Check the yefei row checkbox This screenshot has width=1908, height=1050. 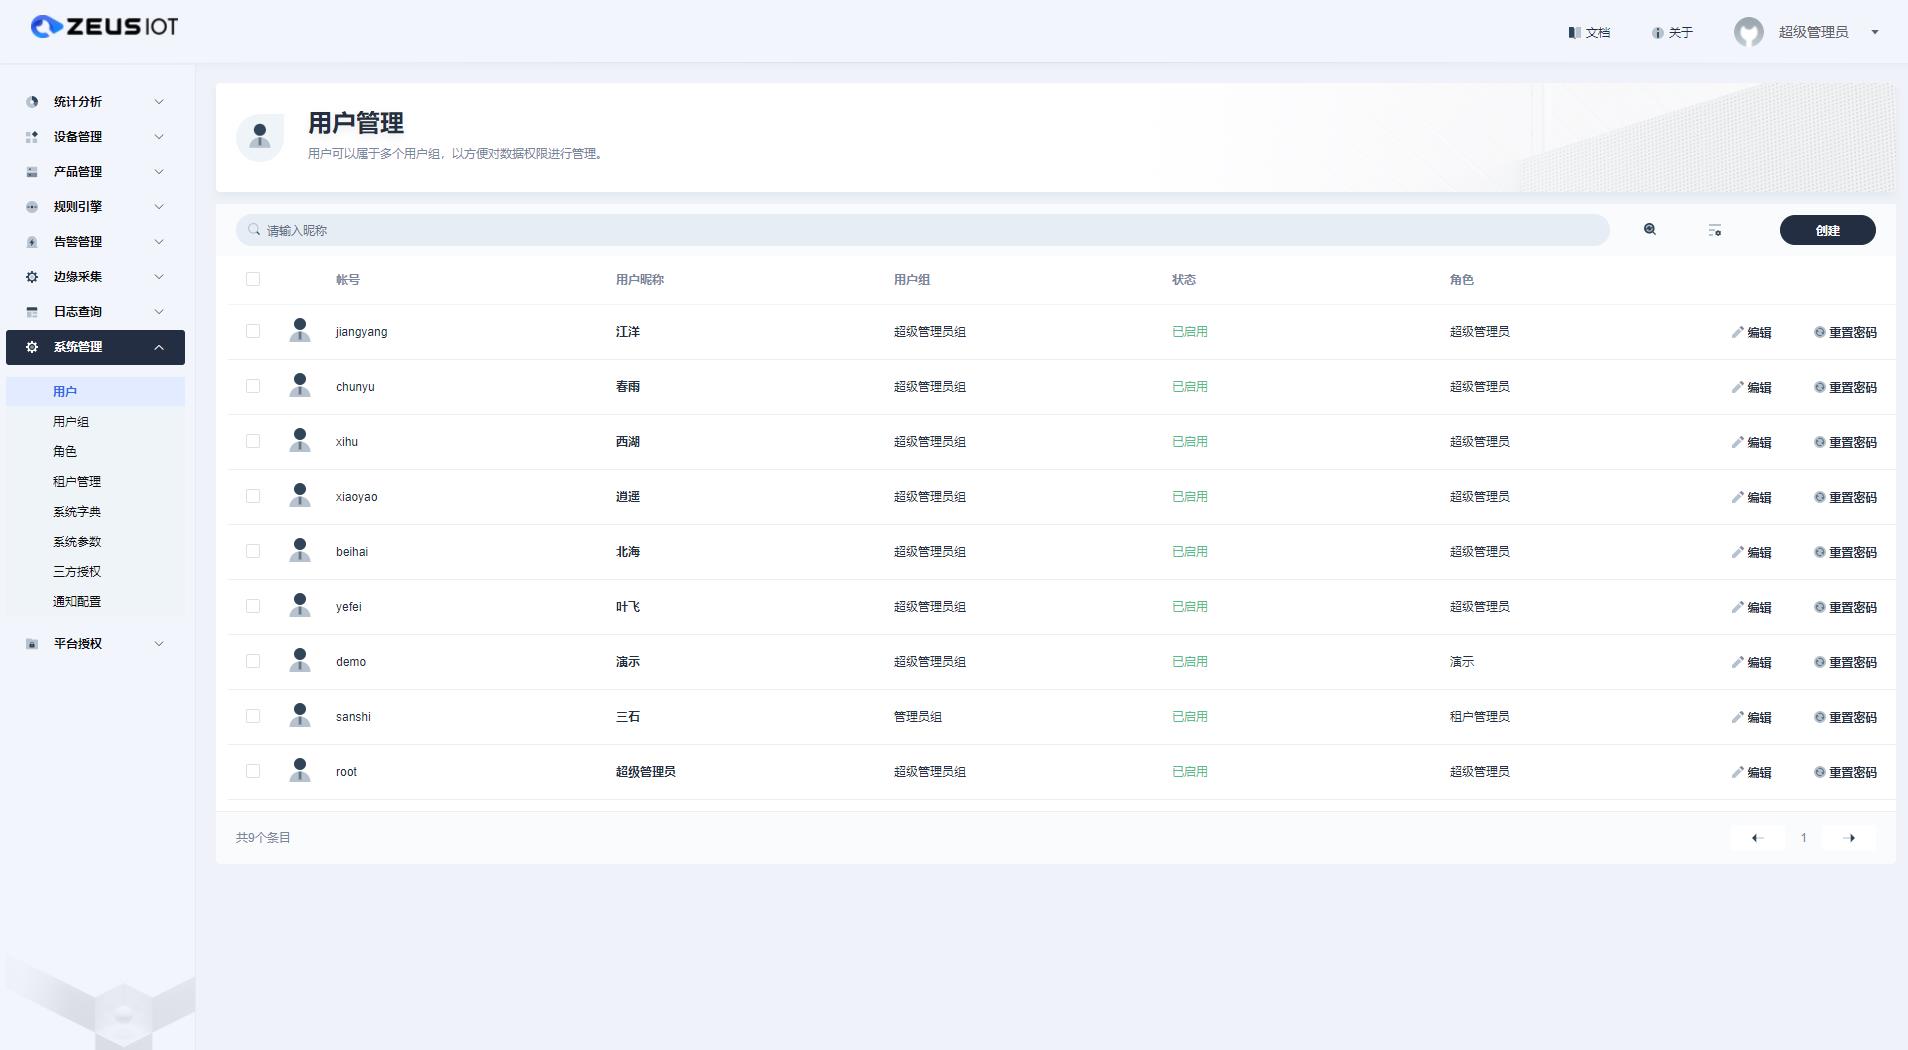253,606
